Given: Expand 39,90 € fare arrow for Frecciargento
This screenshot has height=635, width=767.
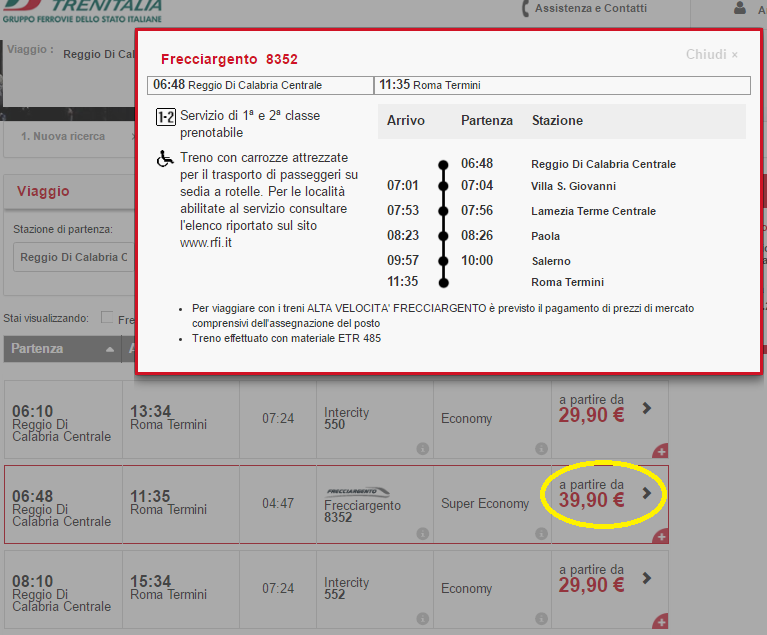Looking at the screenshot, I should click(646, 493).
